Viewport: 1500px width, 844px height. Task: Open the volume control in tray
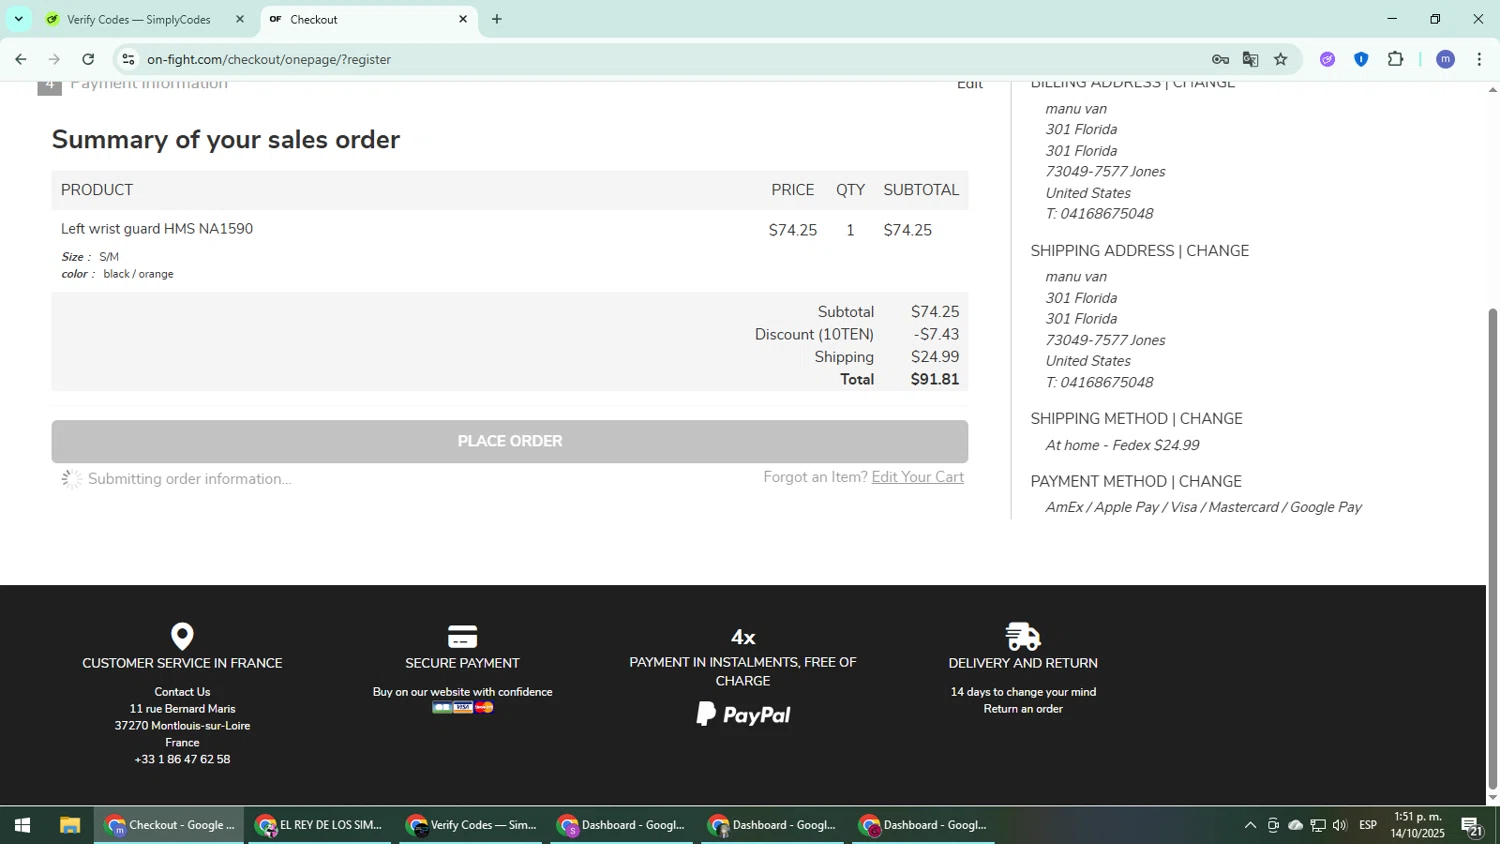[x=1340, y=825]
